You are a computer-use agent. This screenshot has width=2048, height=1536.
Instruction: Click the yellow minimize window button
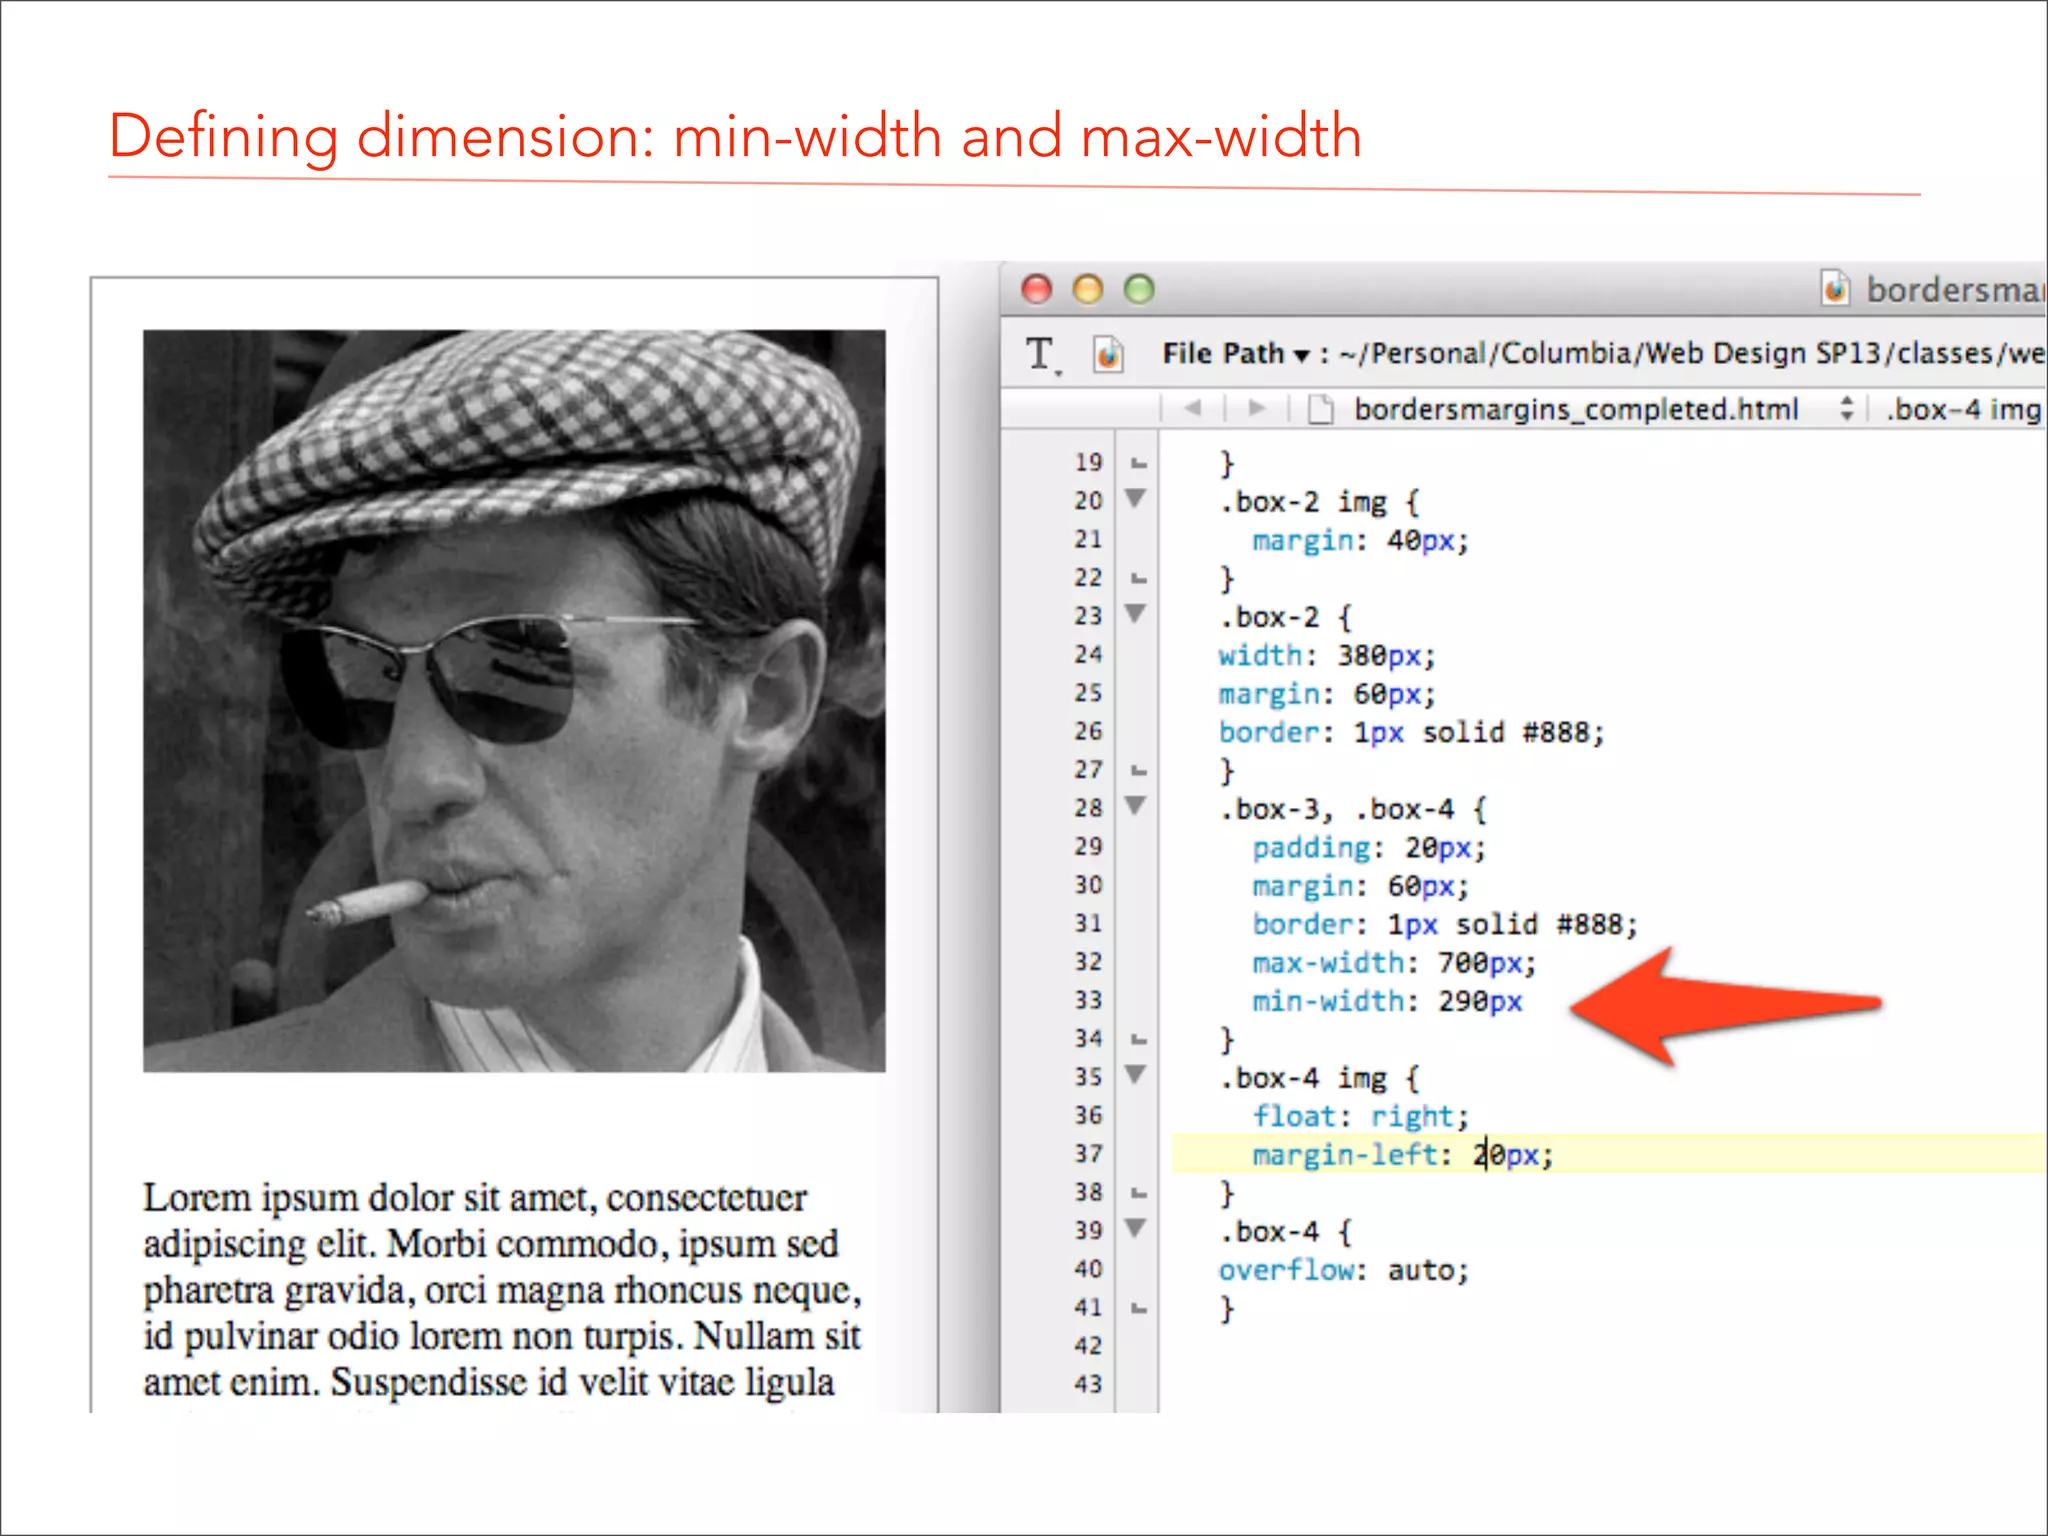(1088, 289)
